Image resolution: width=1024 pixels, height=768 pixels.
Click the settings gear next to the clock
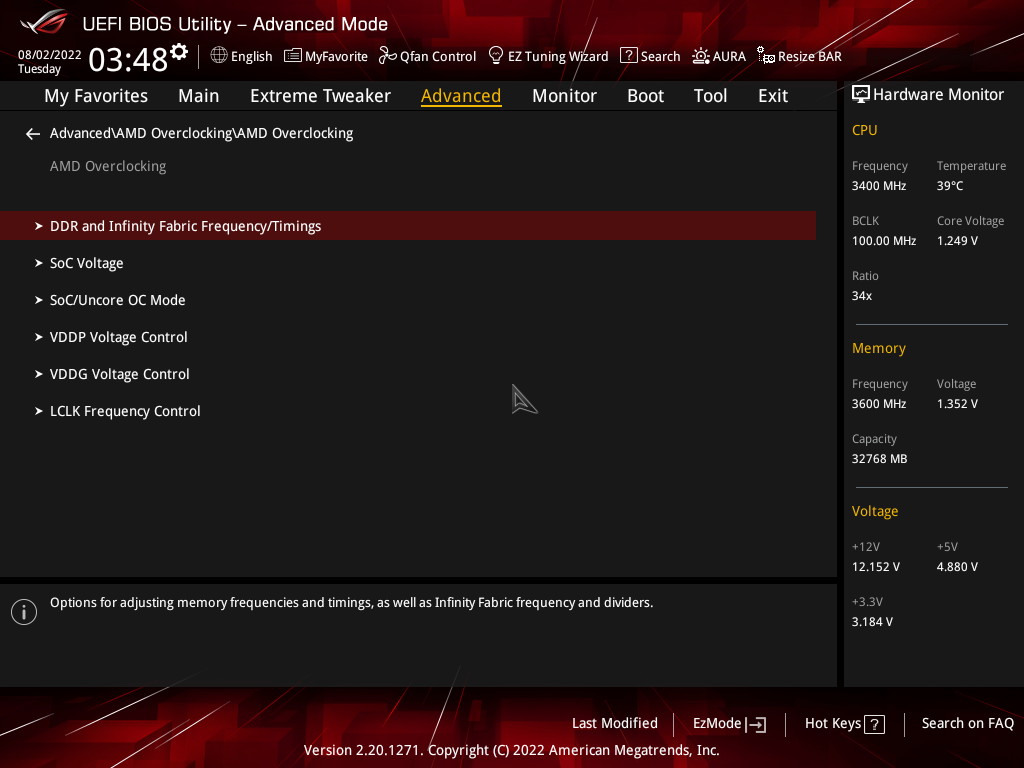point(179,52)
